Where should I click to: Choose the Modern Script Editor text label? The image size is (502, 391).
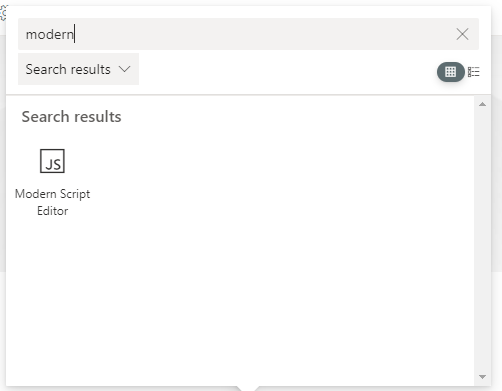point(52,202)
